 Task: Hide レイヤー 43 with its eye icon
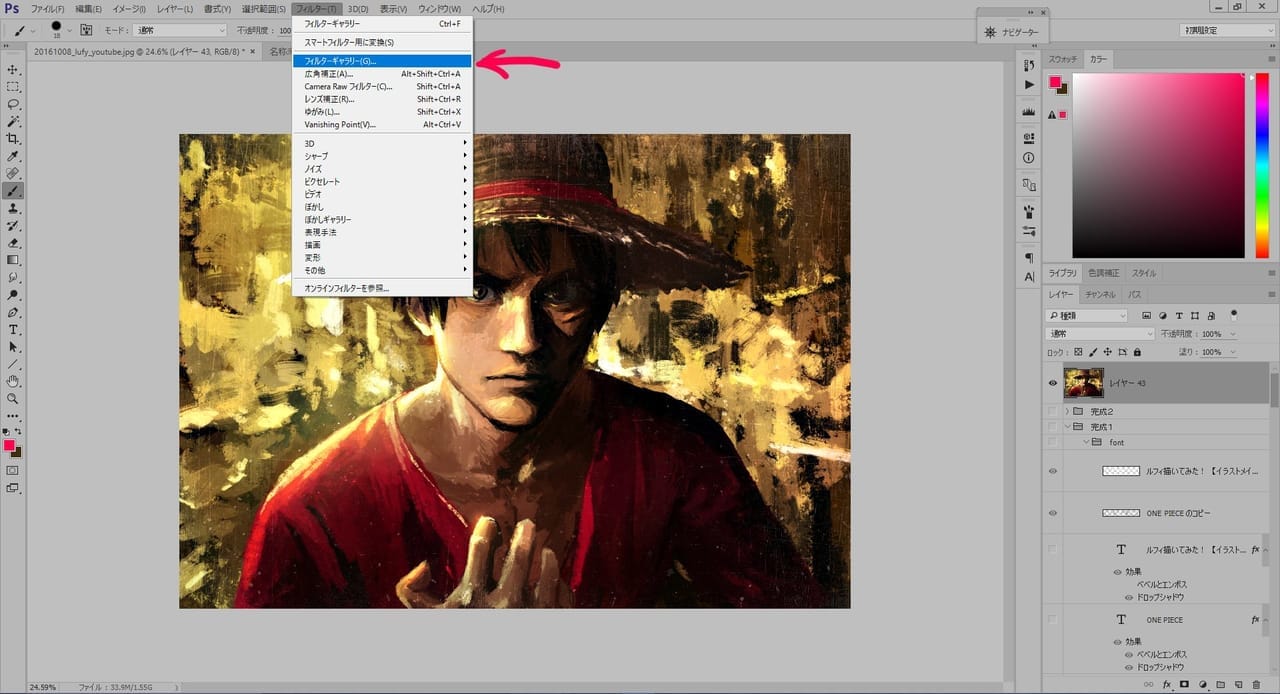point(1052,383)
